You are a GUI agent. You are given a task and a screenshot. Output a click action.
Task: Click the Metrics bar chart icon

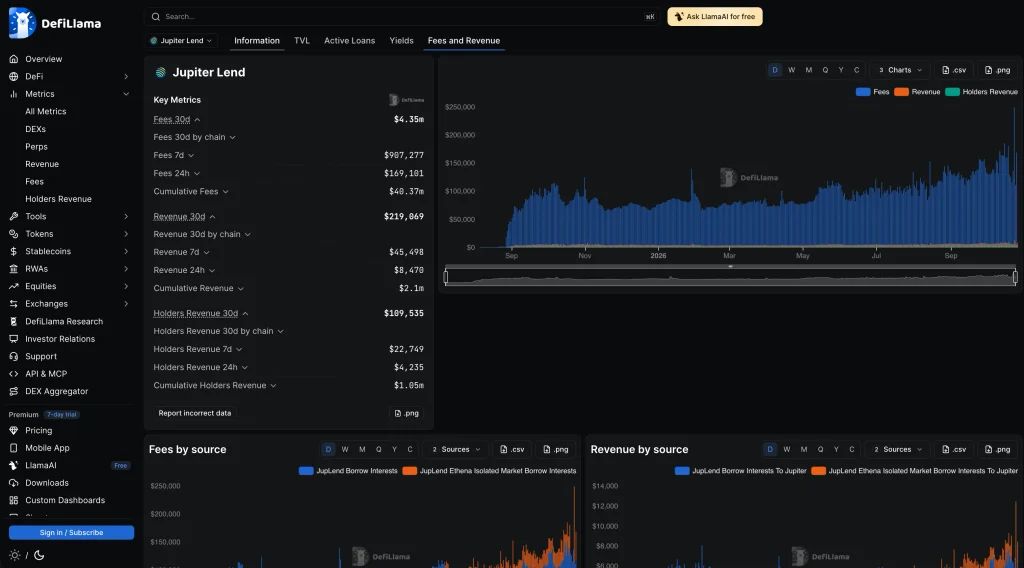coord(14,94)
